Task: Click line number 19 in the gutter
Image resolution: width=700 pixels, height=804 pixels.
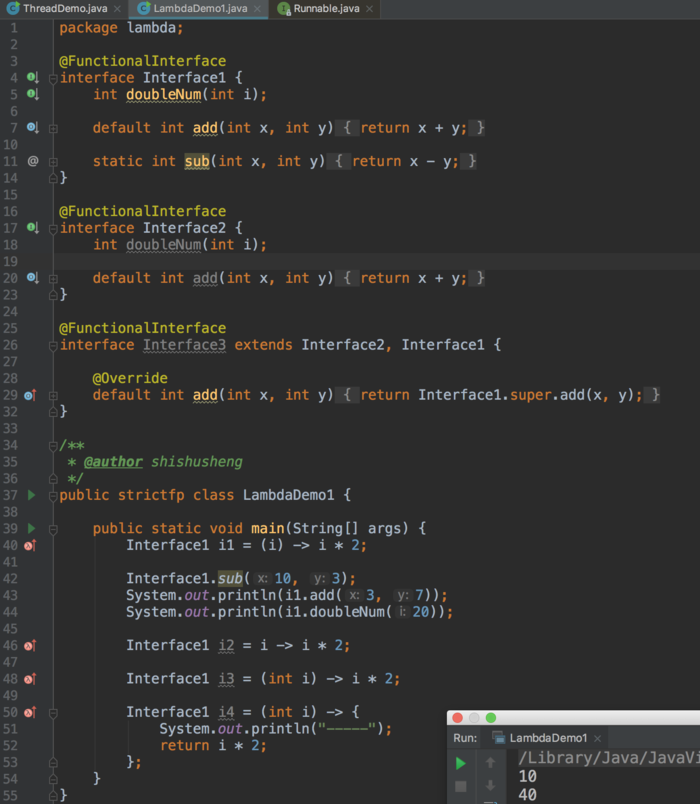Action: [x=11, y=262]
